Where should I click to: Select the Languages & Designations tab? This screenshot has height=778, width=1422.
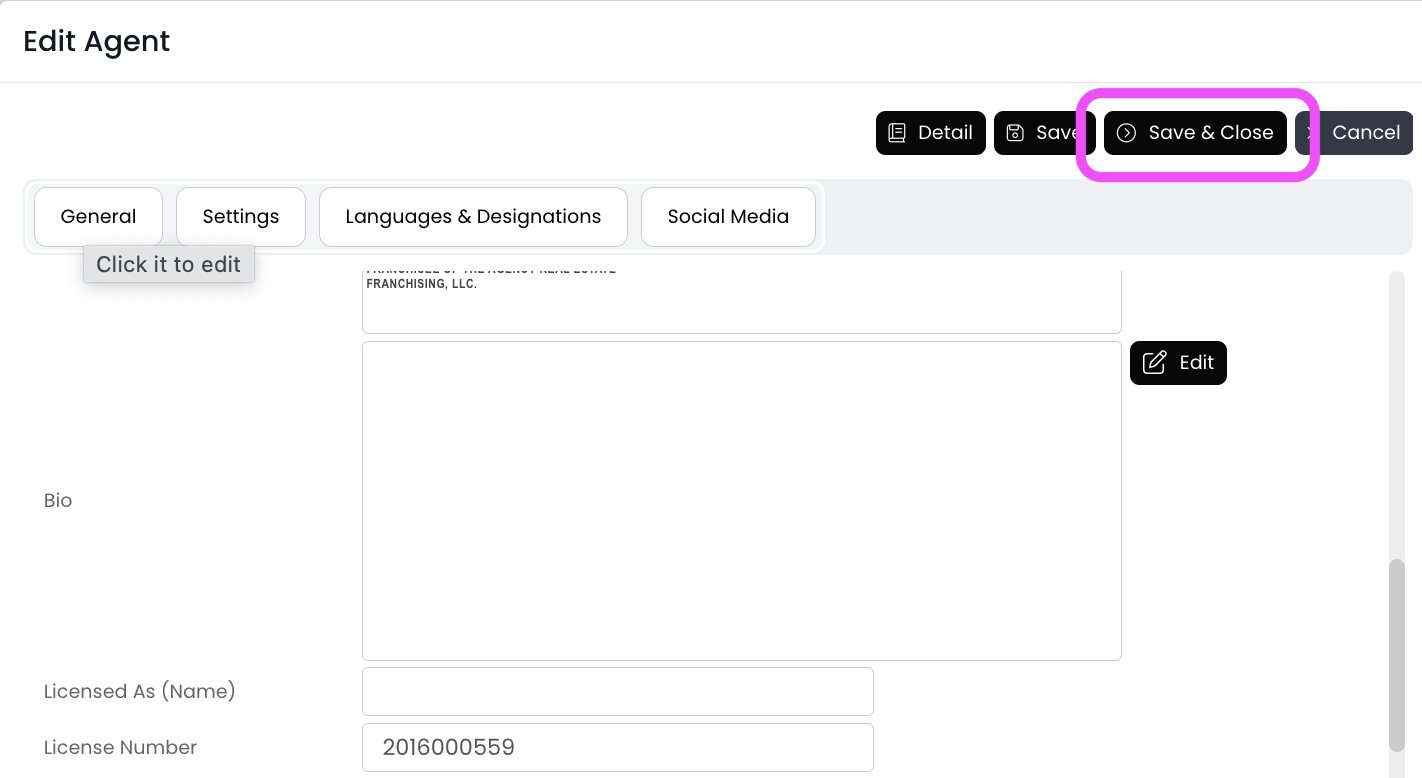(473, 216)
